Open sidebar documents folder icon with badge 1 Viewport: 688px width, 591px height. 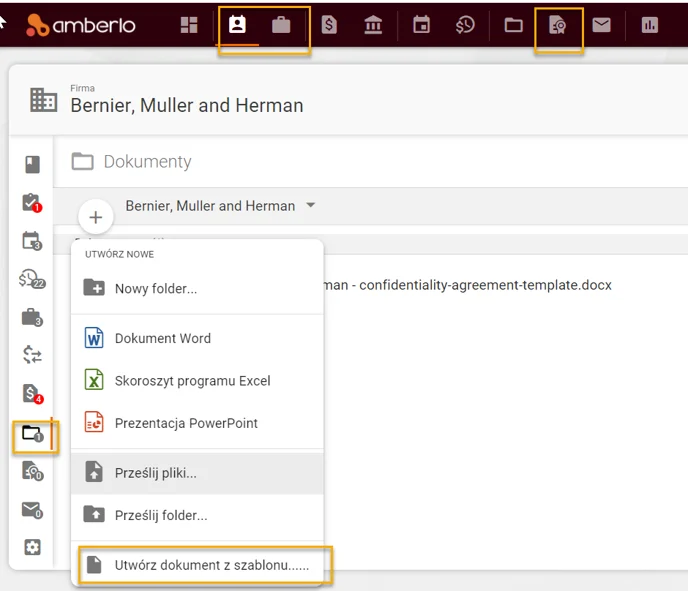[33, 433]
